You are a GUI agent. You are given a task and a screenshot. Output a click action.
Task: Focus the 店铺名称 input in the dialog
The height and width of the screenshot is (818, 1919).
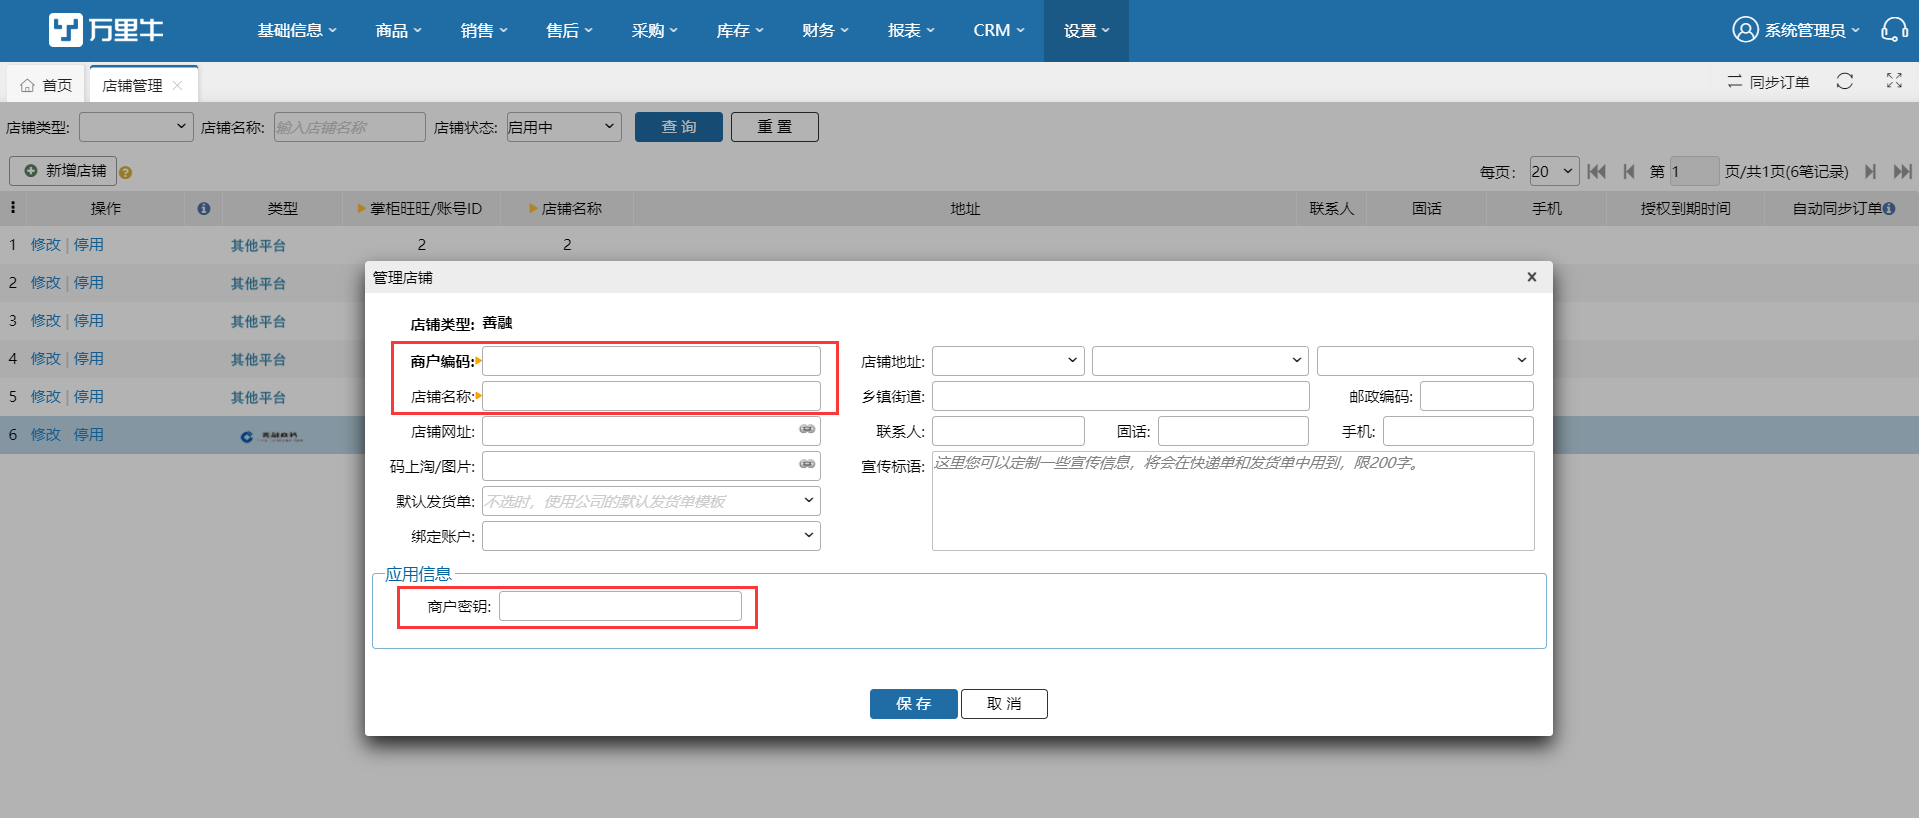(651, 396)
